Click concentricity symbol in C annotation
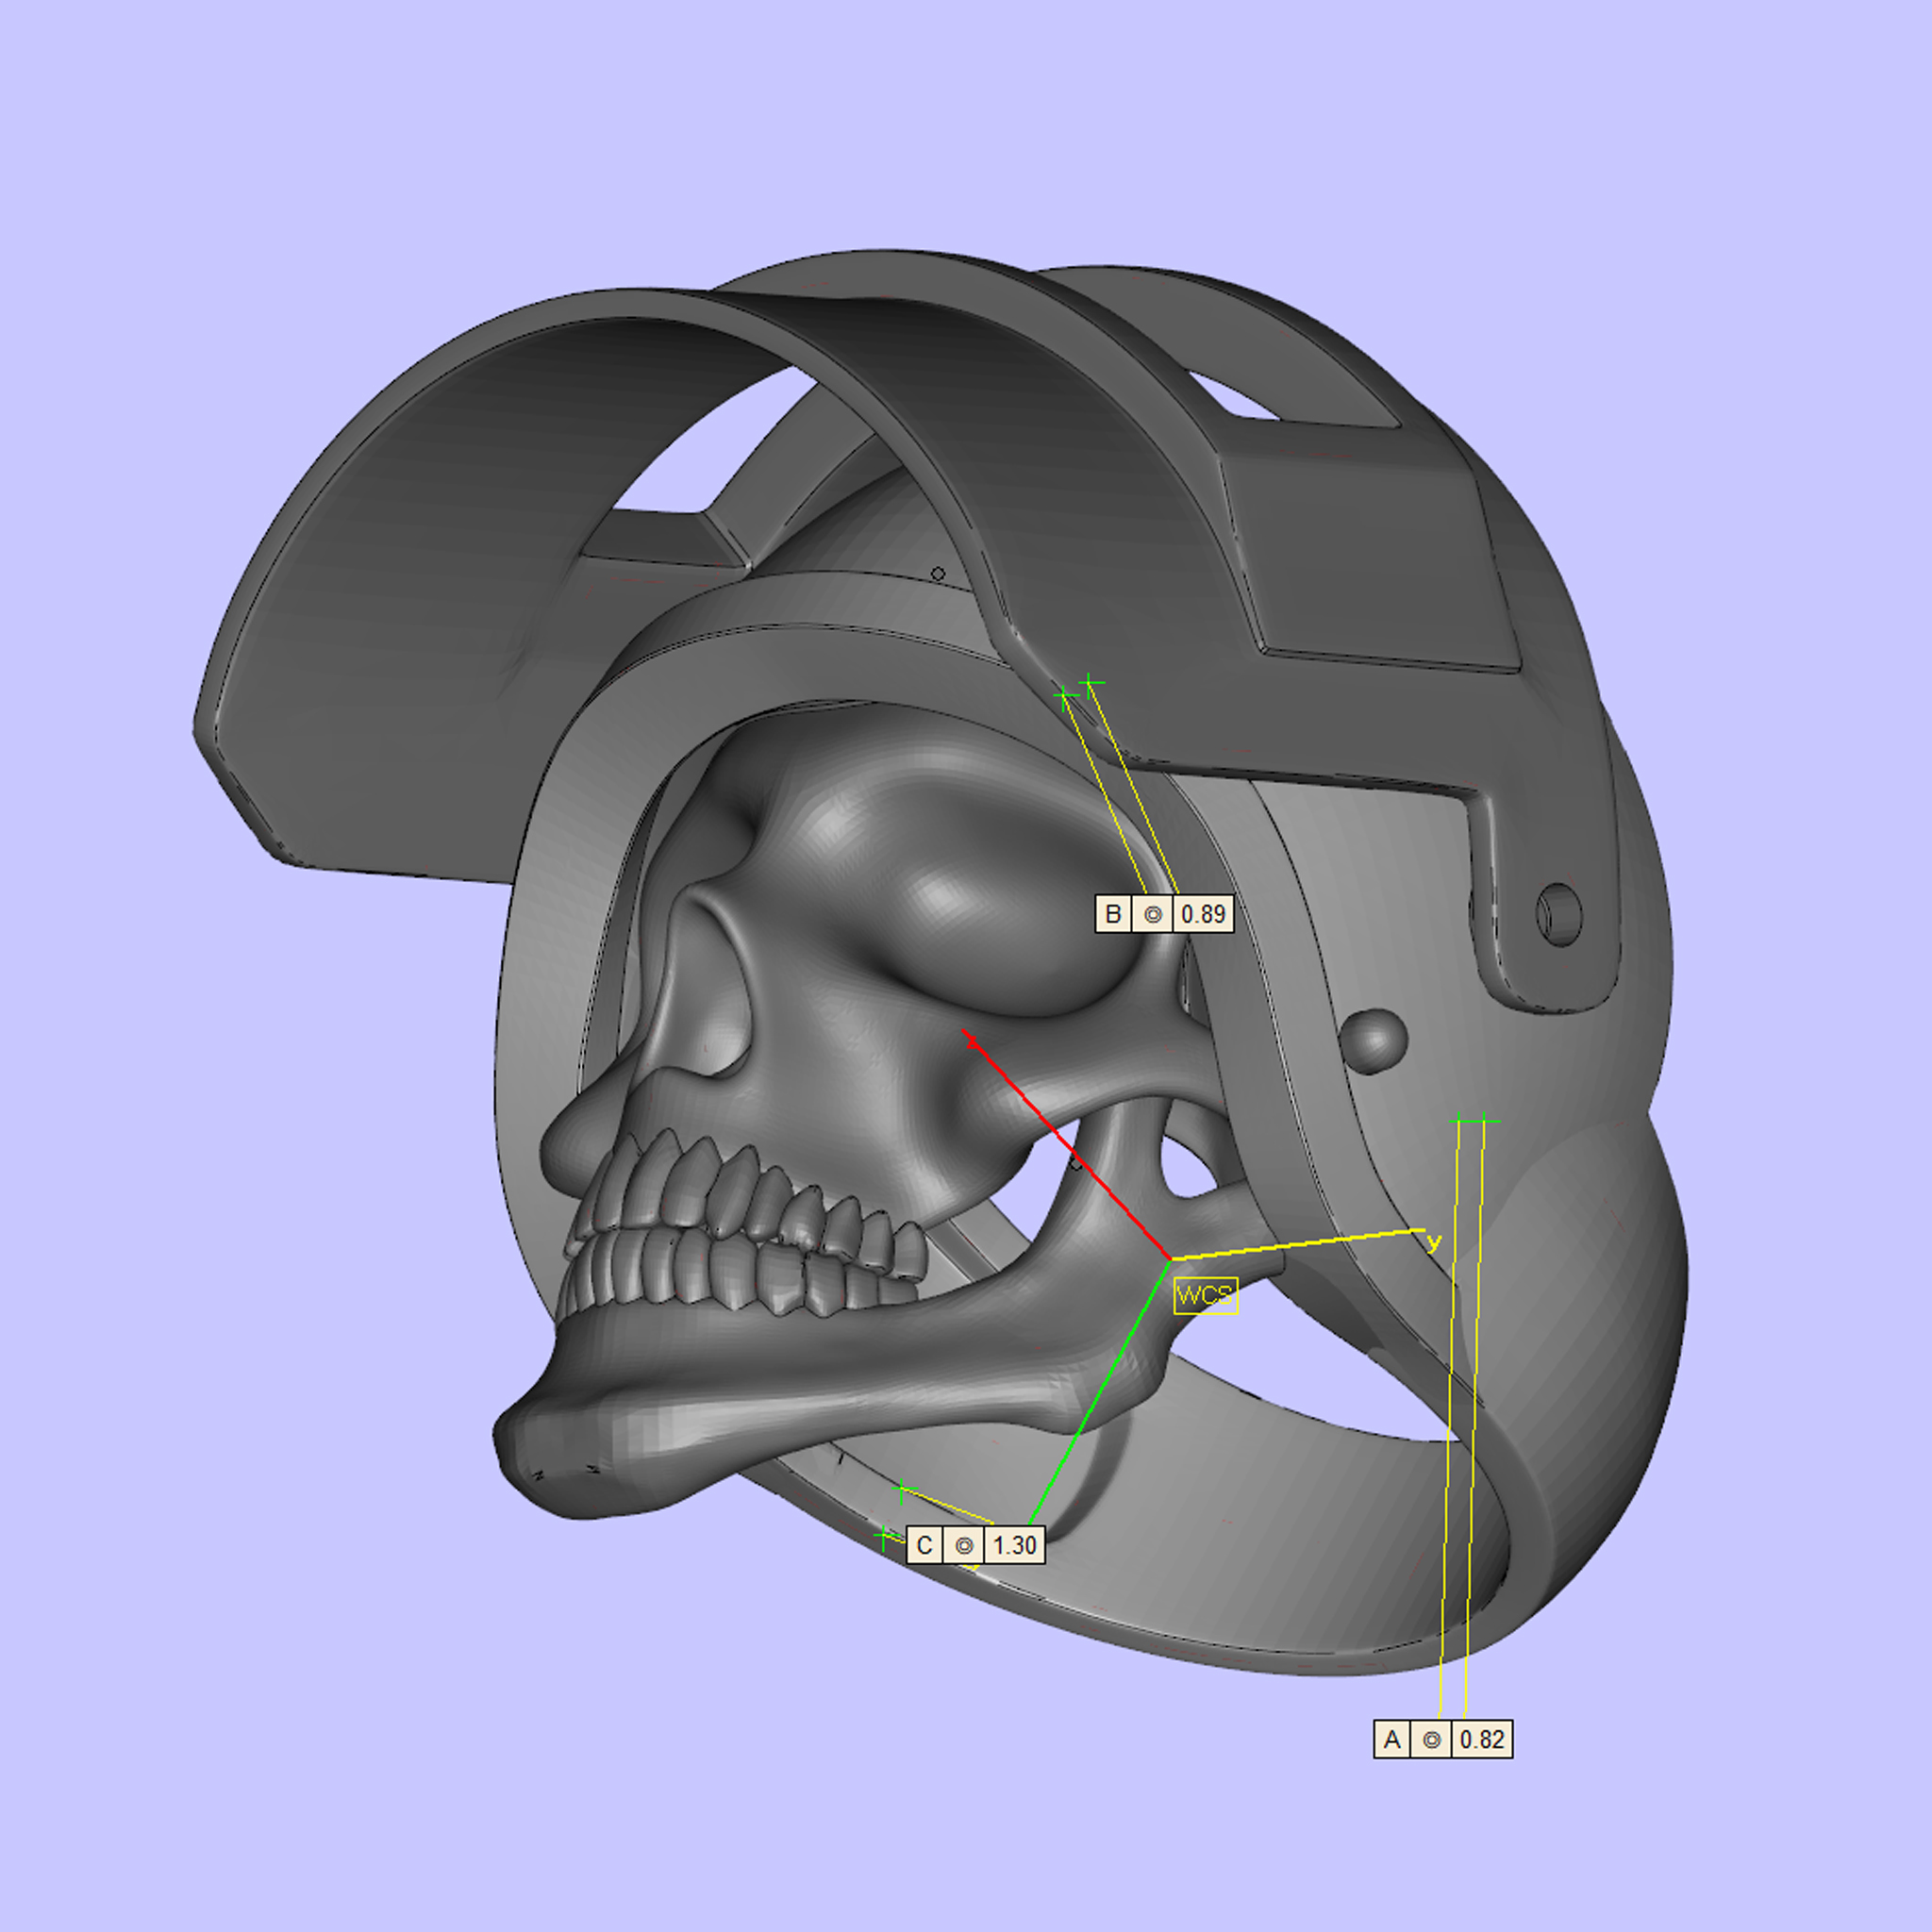Image resolution: width=1932 pixels, height=1932 pixels. tap(964, 1545)
